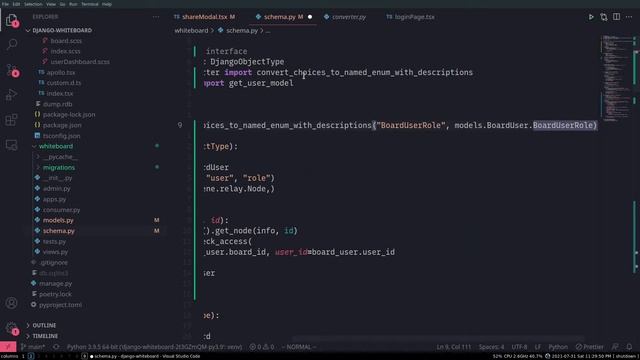Switch to the loginPage.tsx tab

click(x=410, y=17)
